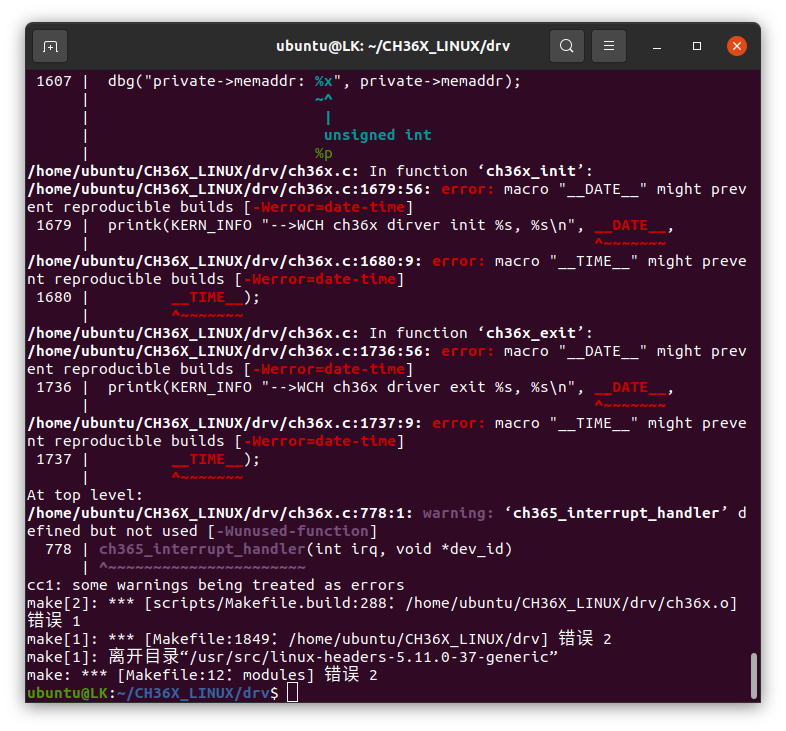
Task: Open the terminal search tool
Action: pyautogui.click(x=566, y=47)
